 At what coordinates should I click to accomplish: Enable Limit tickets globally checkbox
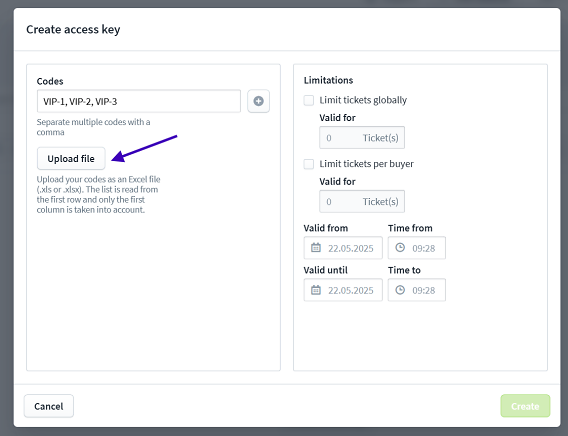pyautogui.click(x=309, y=100)
